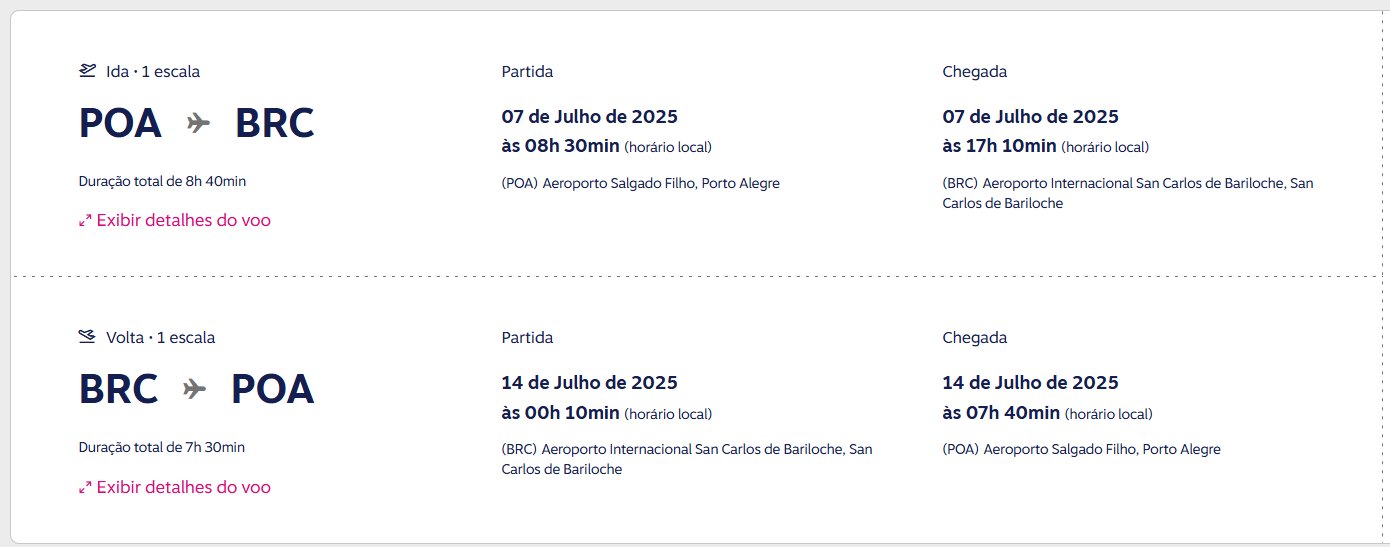The width and height of the screenshot is (1390, 547).
Task: Select the BRC origin code in return flight
Action: point(119,389)
